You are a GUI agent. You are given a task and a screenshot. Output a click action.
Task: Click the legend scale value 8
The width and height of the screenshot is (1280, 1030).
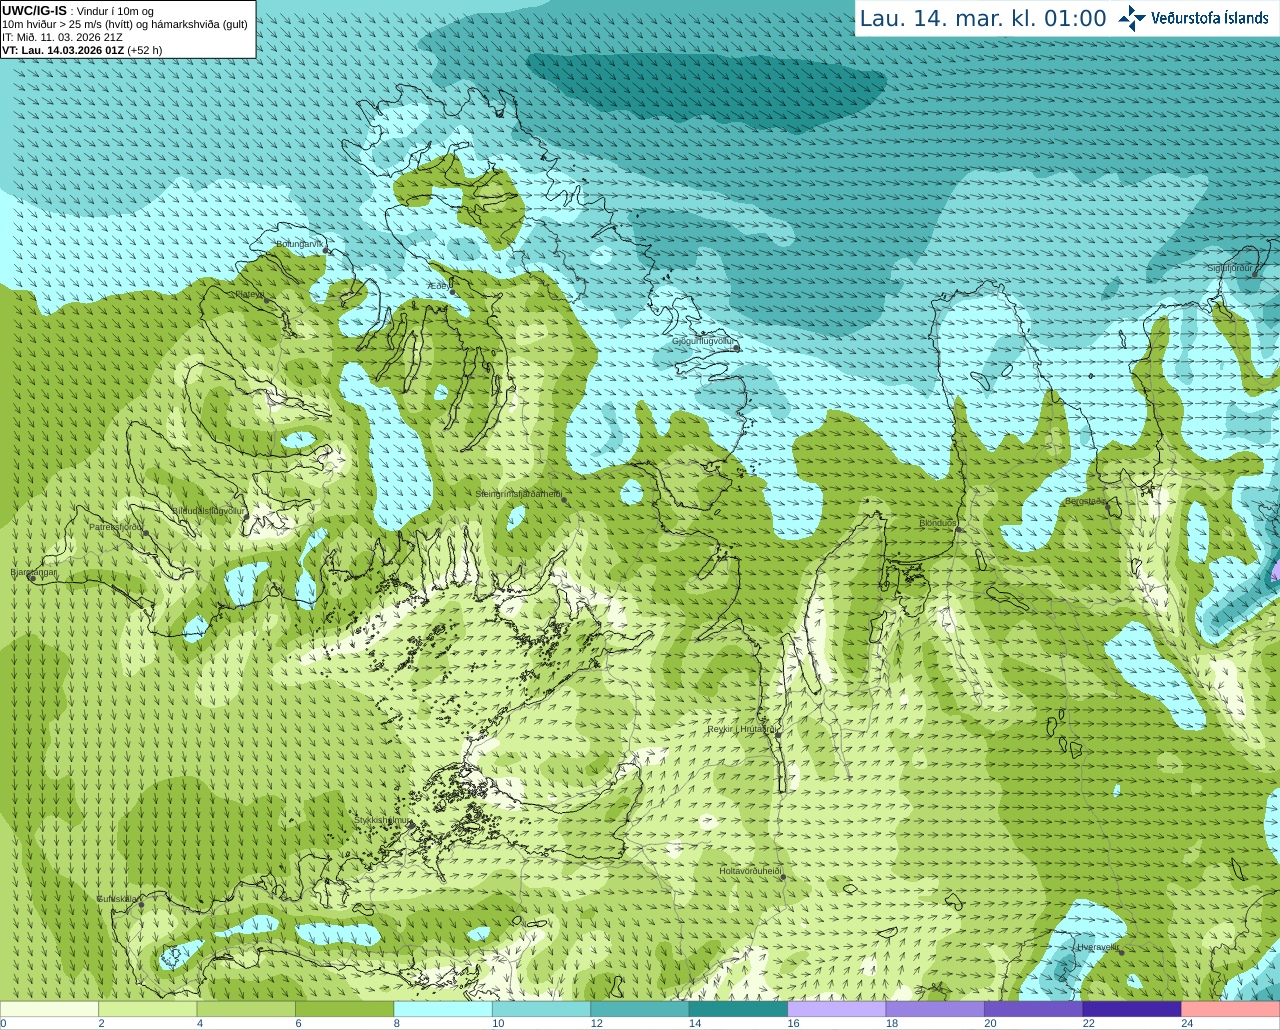pyautogui.click(x=396, y=1023)
